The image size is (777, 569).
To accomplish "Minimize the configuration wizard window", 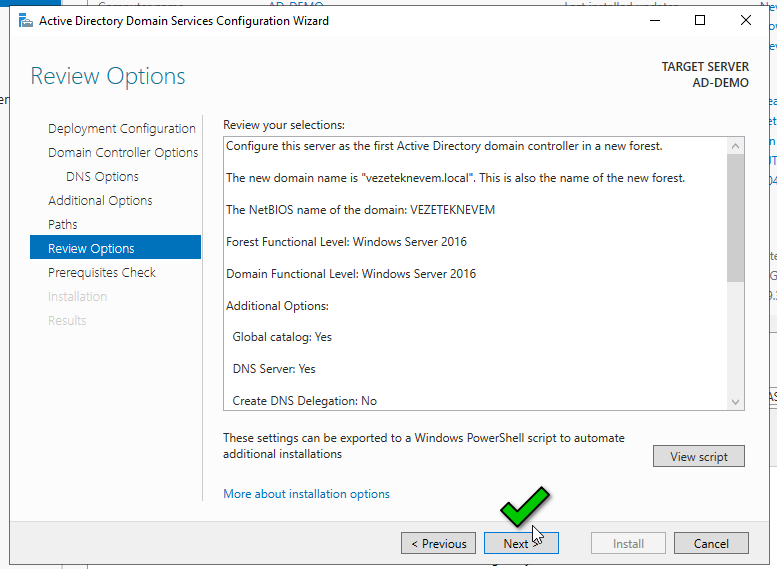I will (654, 20).
